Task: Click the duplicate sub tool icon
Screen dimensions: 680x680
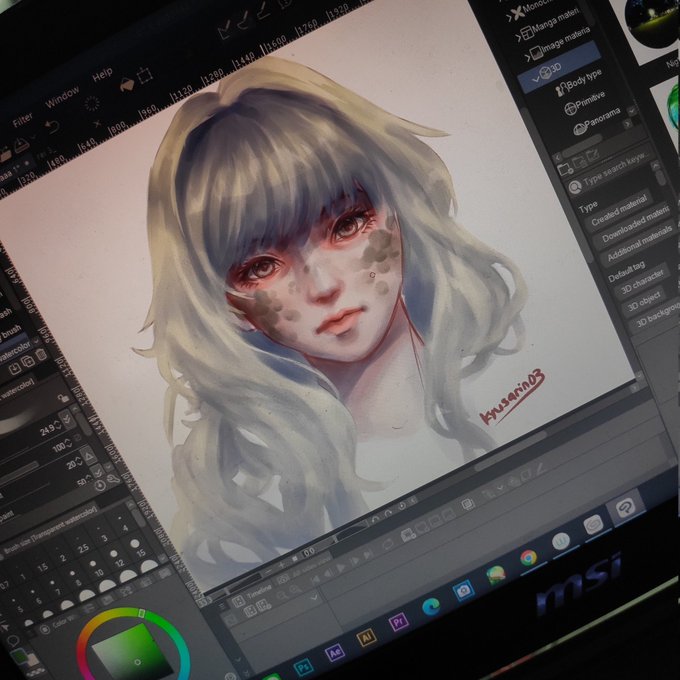Action: click(27, 362)
